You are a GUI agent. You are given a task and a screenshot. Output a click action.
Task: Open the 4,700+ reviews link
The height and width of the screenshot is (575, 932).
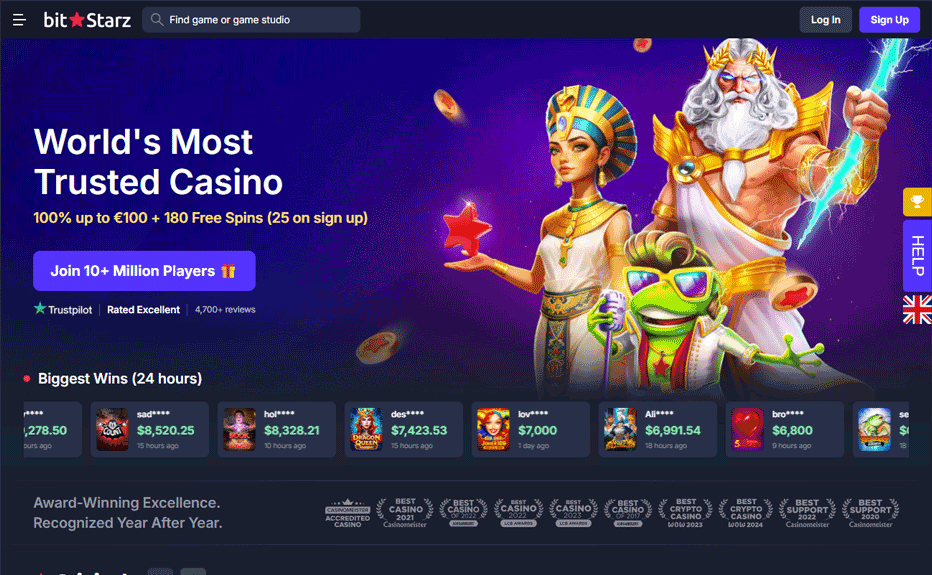(x=225, y=310)
